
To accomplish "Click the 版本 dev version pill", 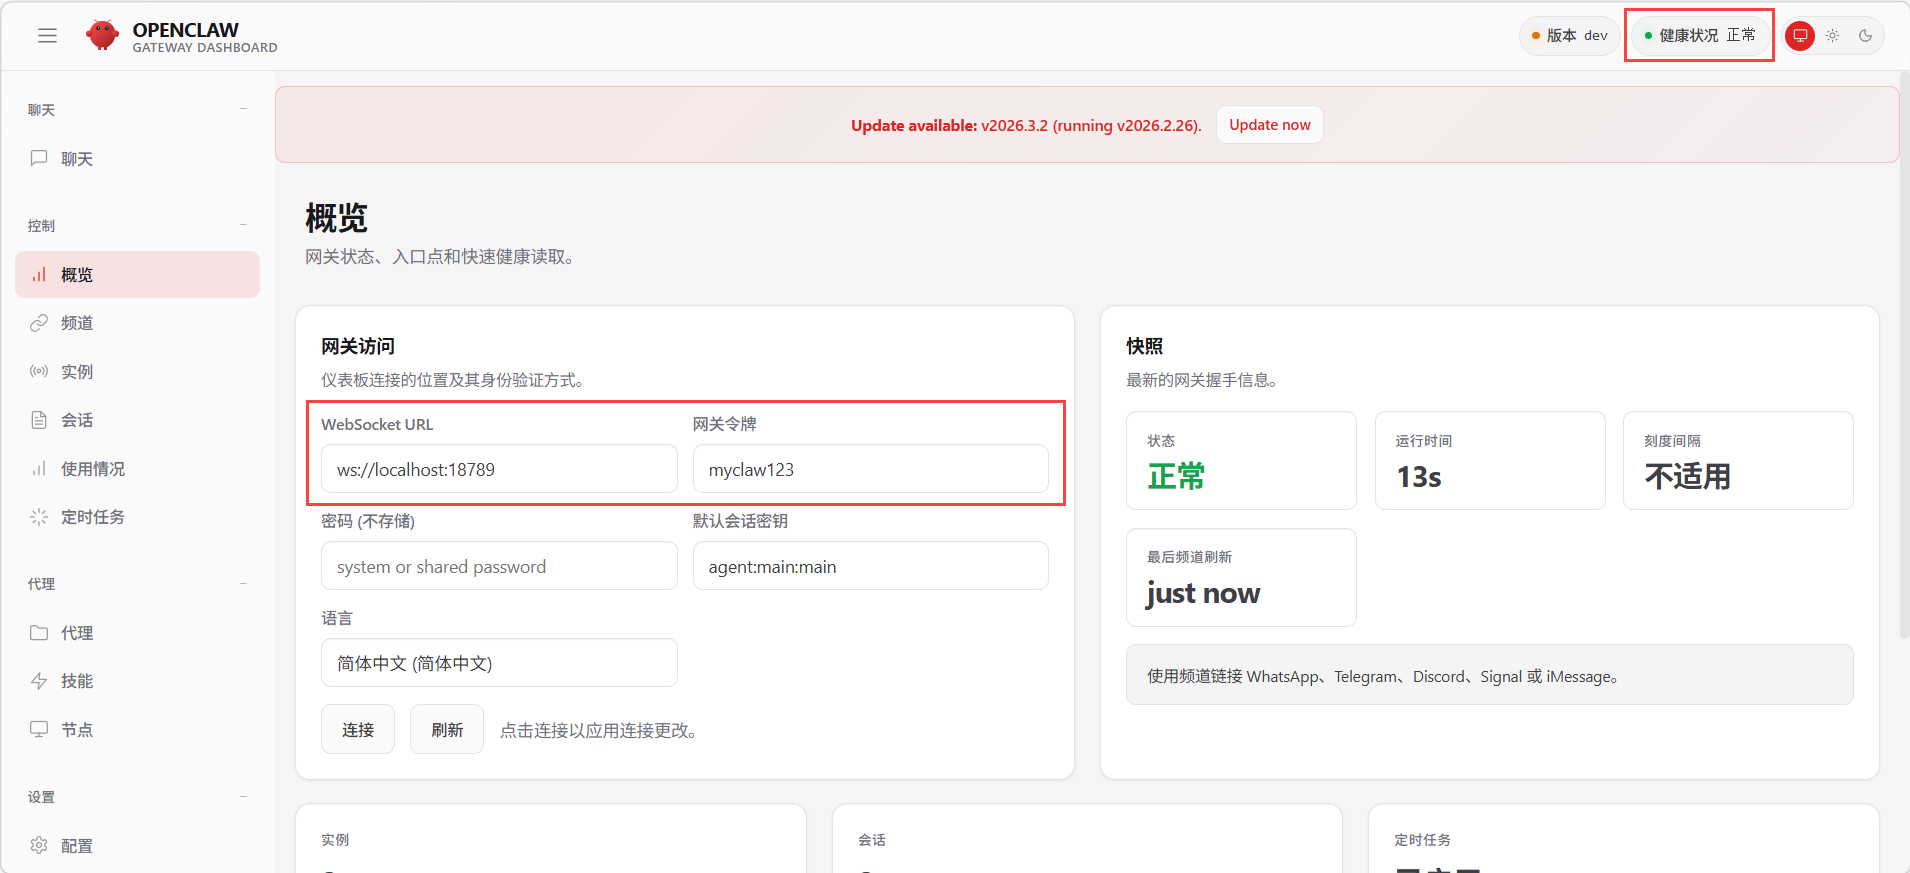I will point(1569,36).
